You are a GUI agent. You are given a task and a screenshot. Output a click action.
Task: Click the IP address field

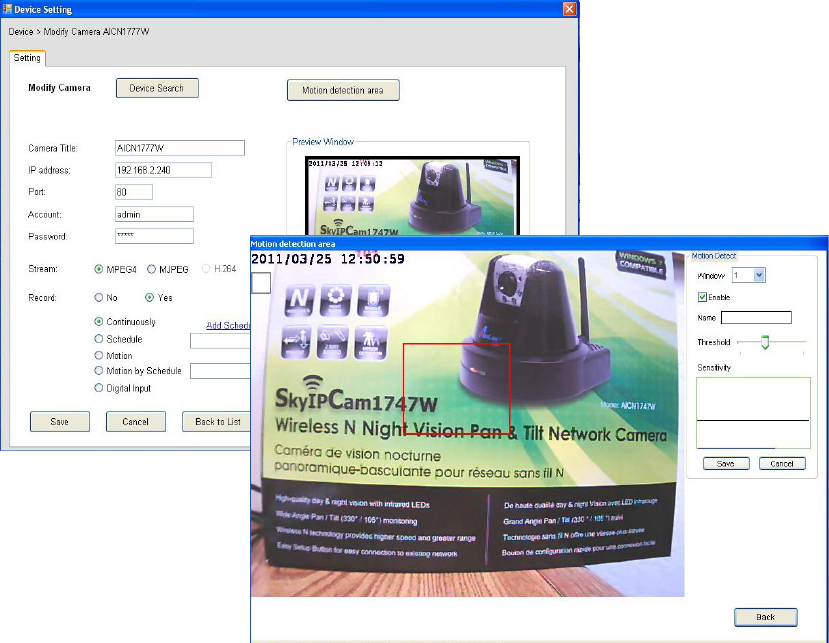click(163, 170)
